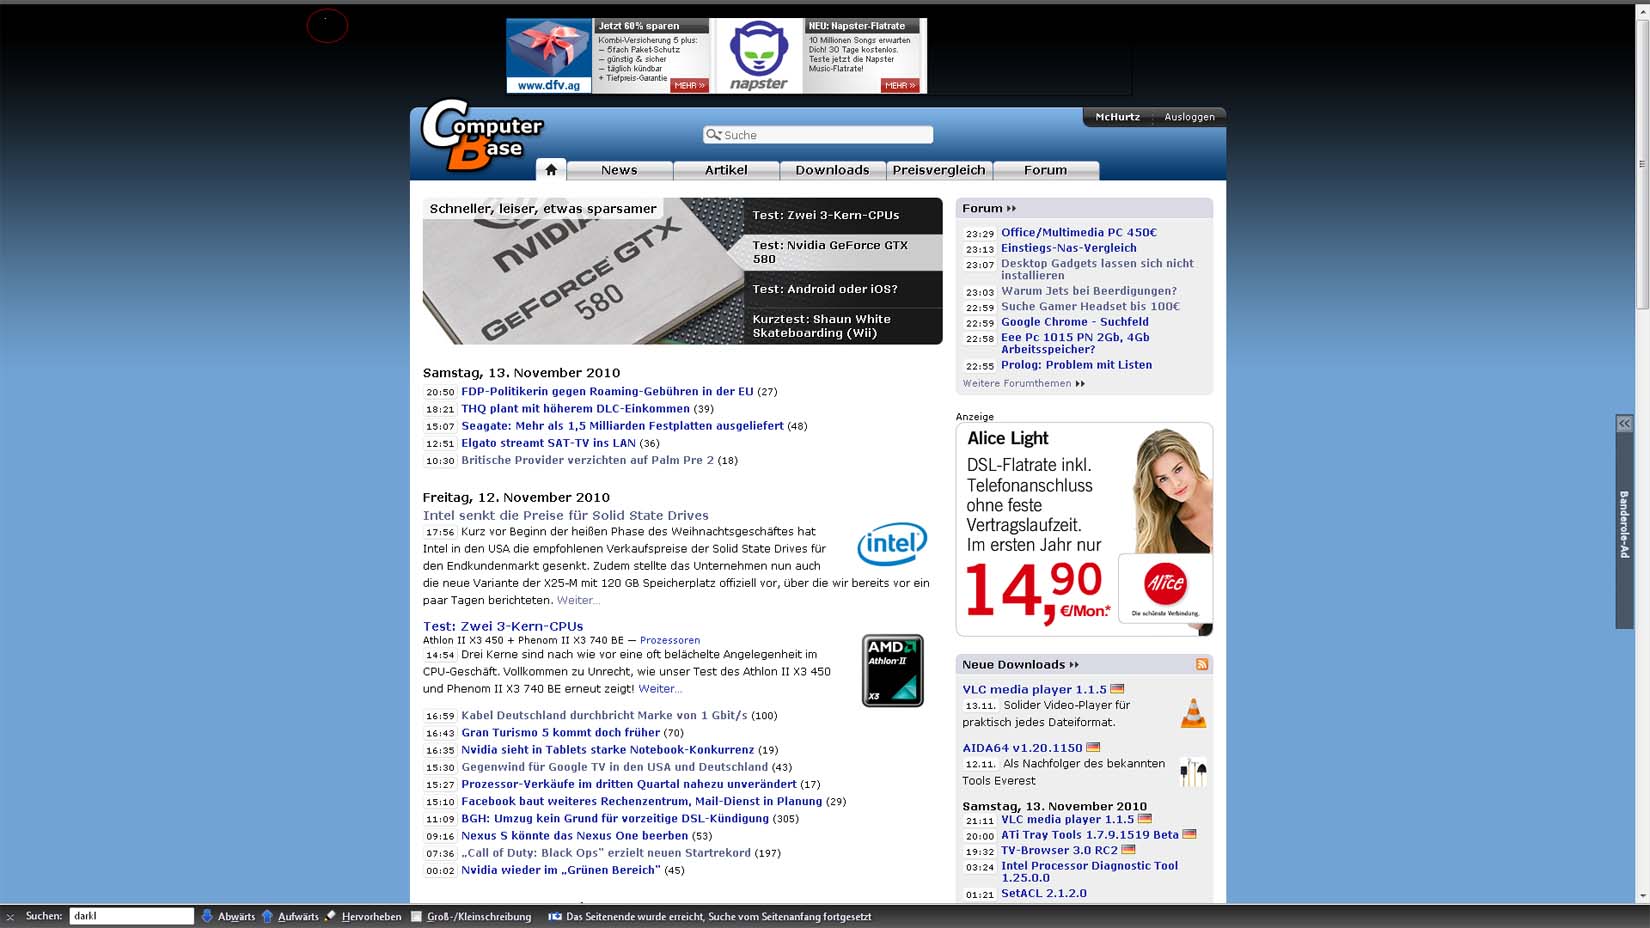
Task: Open the Forum tab in navigation
Action: [x=1046, y=170]
